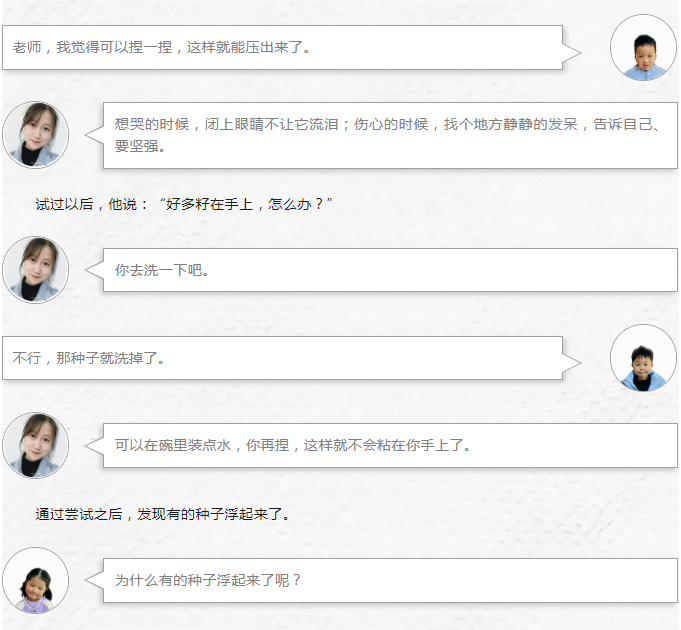The height and width of the screenshot is (630, 681).
Task: Click the narration '通过尝试之后，发现有的种子浮起来了'
Action: [x=162, y=514]
